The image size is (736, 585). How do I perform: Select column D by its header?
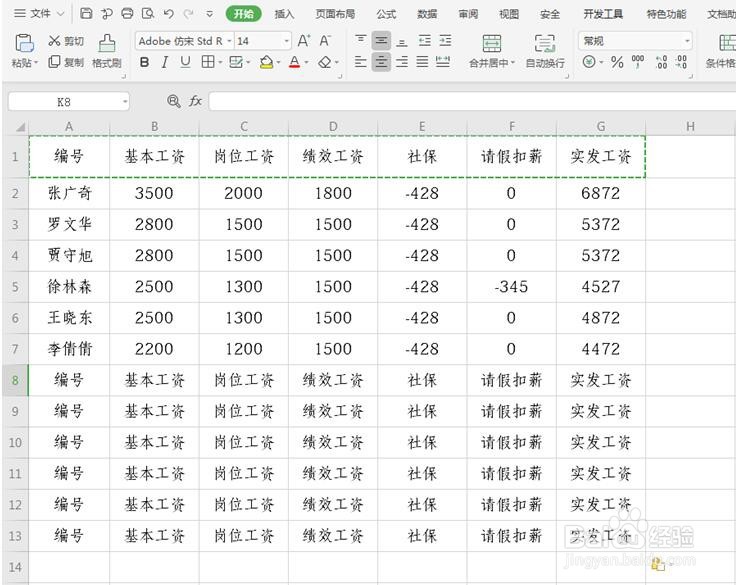(x=333, y=127)
